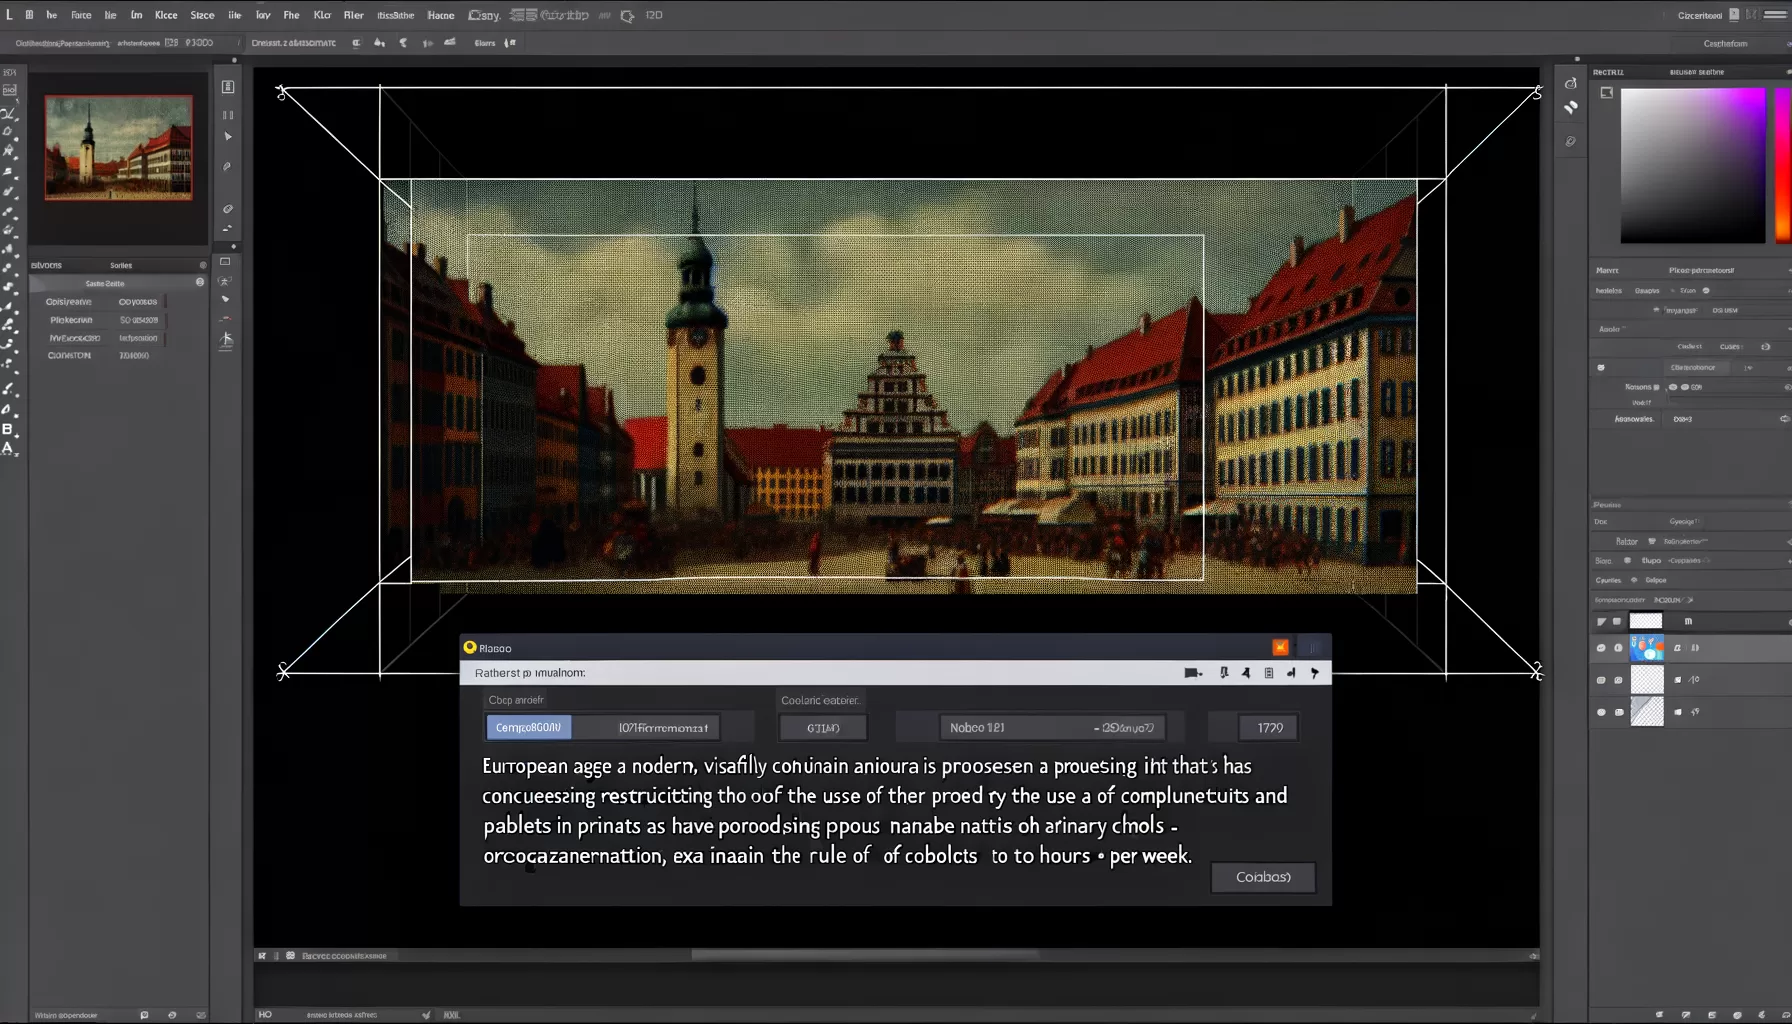Open the Hacne menu
Screen dimensions: 1792x1024
[x=441, y=15]
